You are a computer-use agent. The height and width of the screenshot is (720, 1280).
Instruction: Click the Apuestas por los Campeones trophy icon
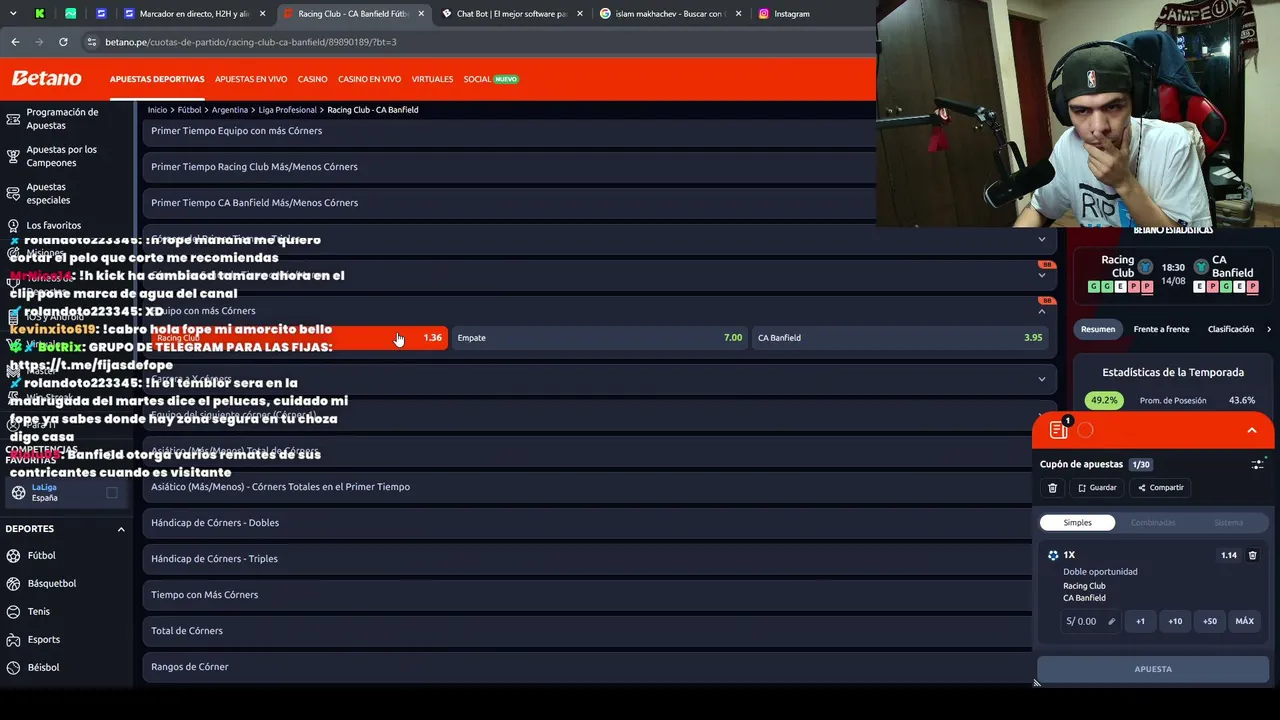click(13, 156)
